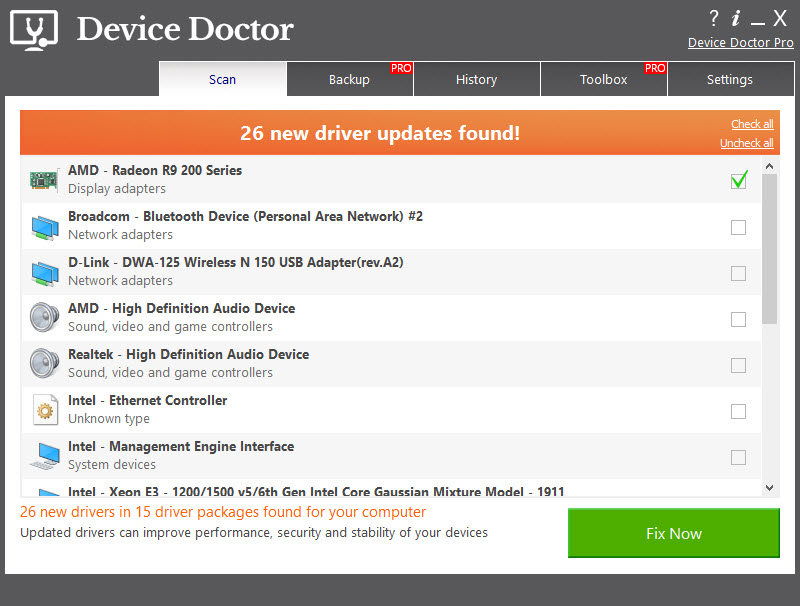This screenshot has width=800, height=606.
Task: Select 'Intel - Ethernet Controller' text
Action: [x=148, y=400]
